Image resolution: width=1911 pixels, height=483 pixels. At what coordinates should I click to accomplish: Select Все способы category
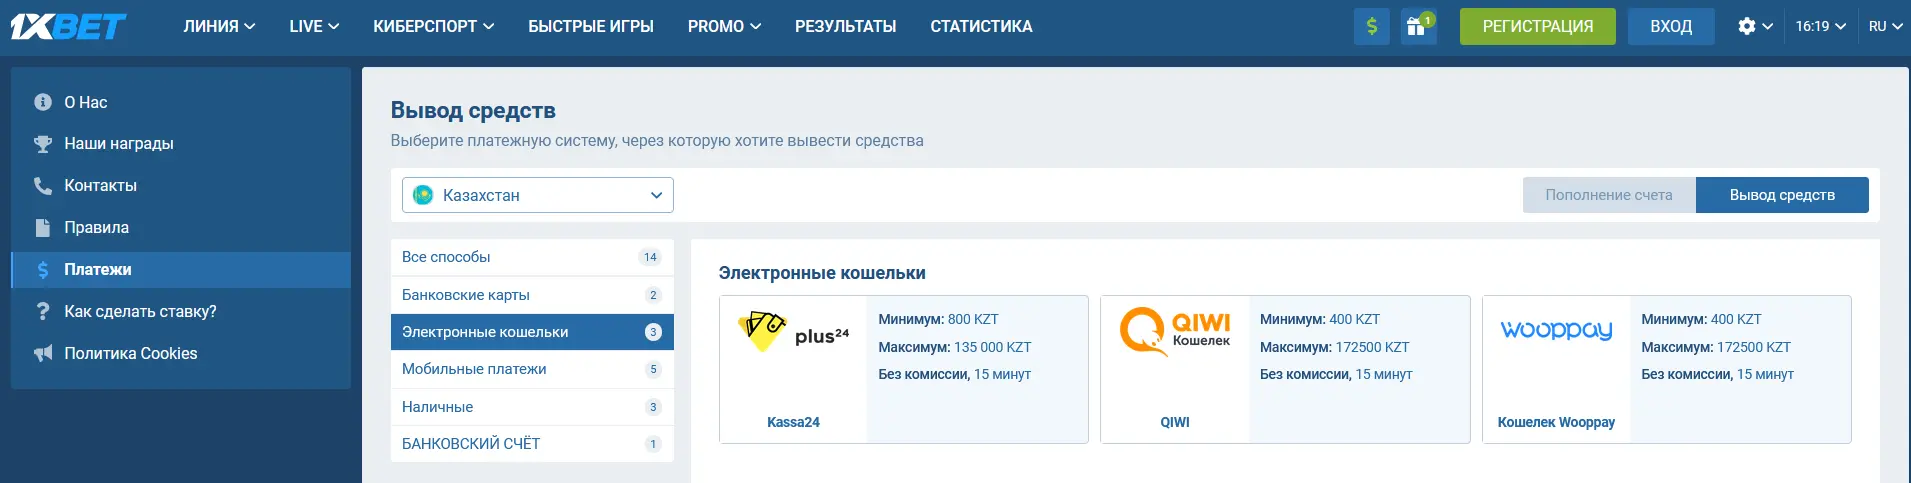(x=532, y=257)
